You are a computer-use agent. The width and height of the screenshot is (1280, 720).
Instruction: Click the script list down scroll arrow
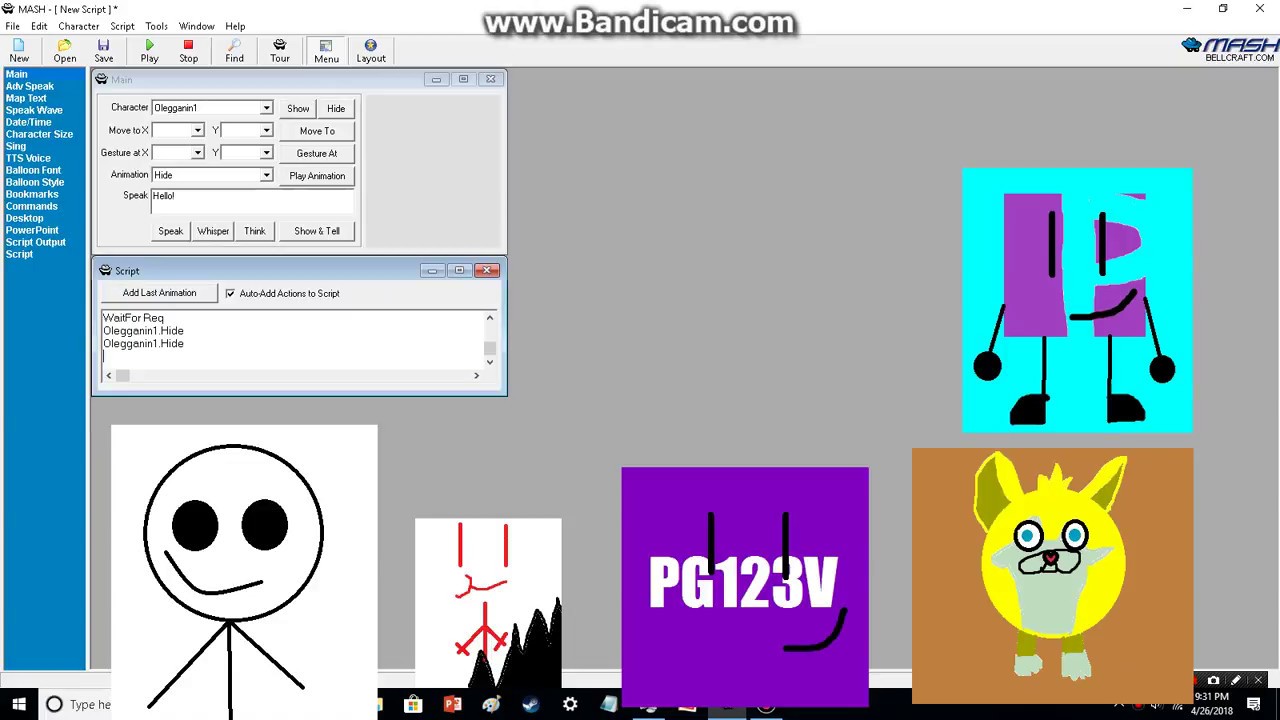pos(489,362)
